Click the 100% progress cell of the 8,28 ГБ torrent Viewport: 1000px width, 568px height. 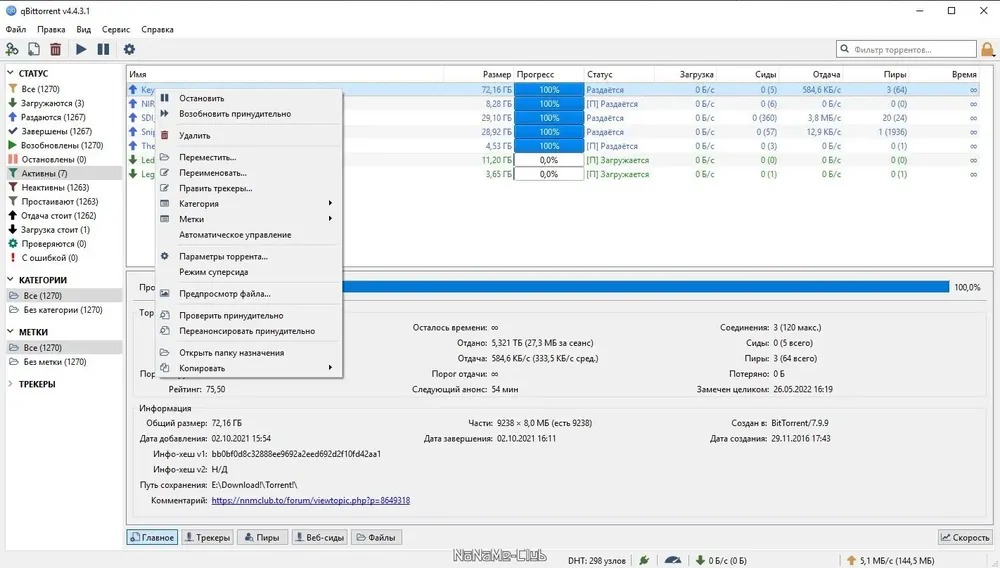click(x=549, y=104)
